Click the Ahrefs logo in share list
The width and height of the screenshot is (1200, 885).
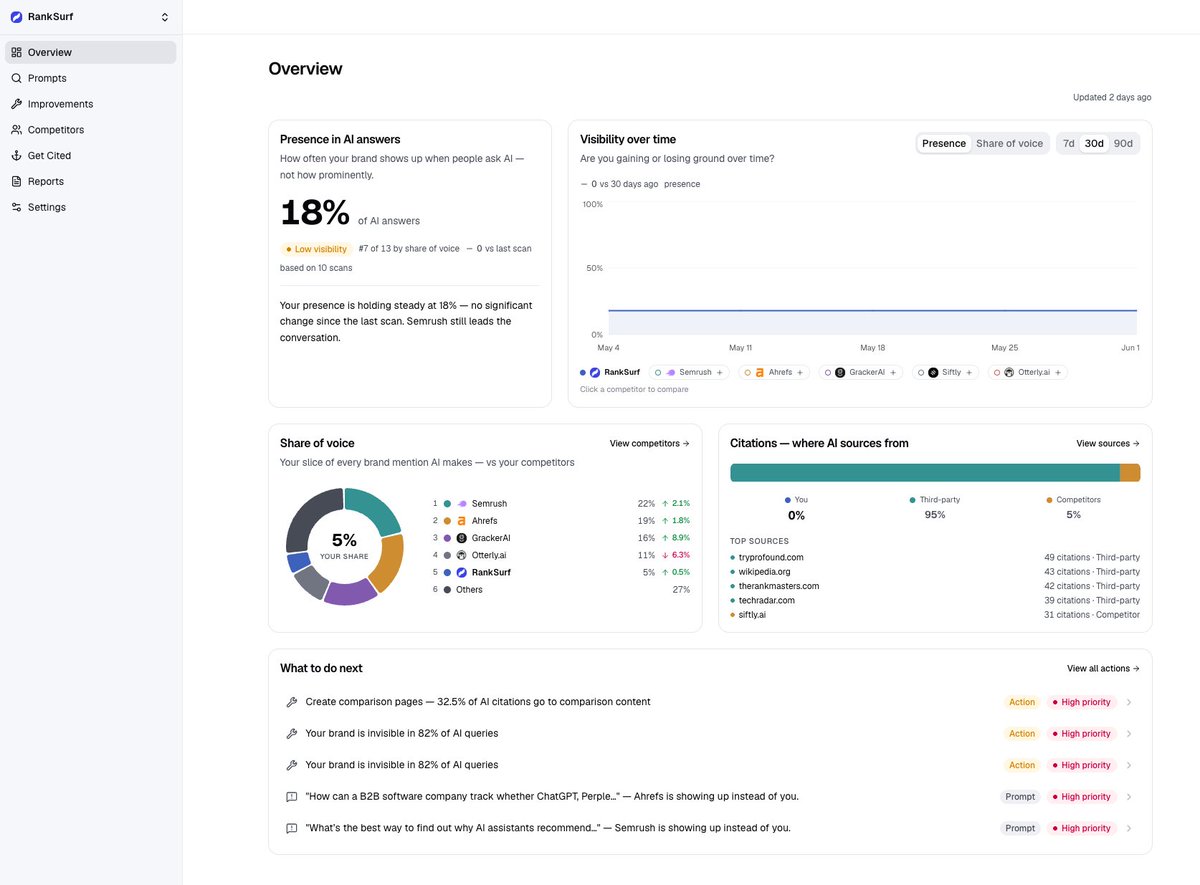[x=462, y=521]
